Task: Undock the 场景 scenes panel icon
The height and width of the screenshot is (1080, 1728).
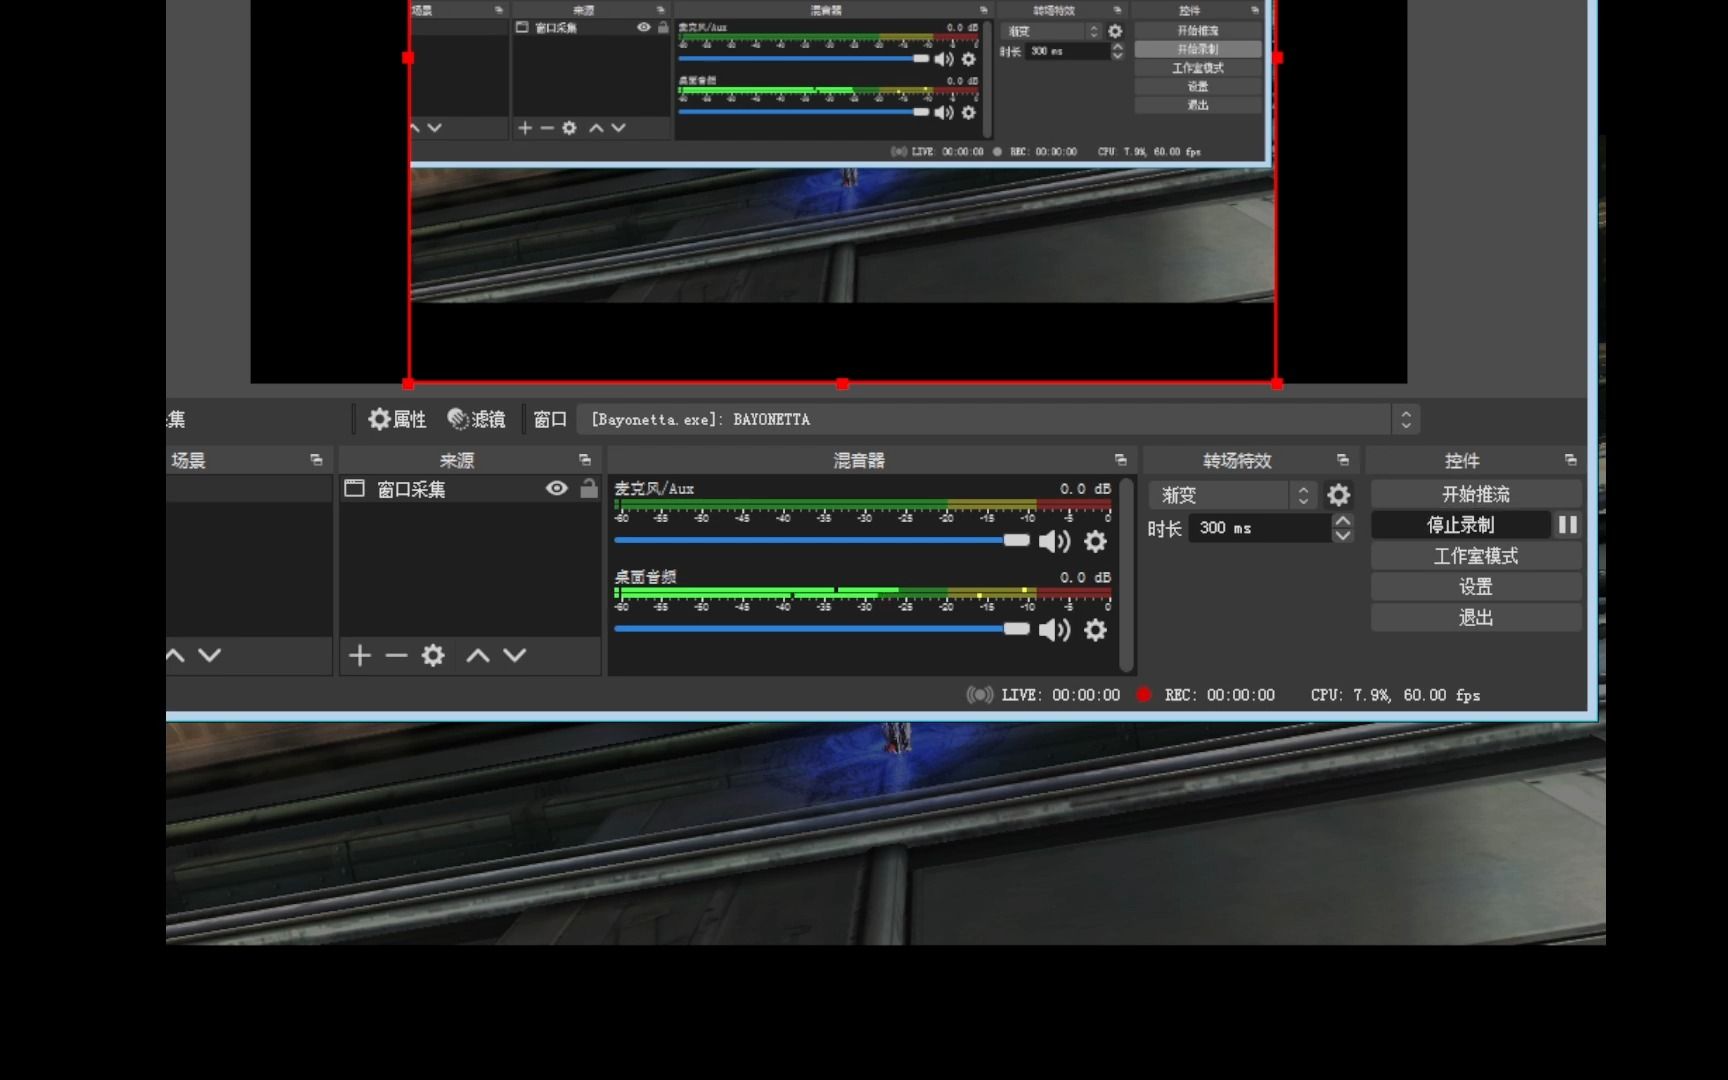Action: pyautogui.click(x=316, y=460)
